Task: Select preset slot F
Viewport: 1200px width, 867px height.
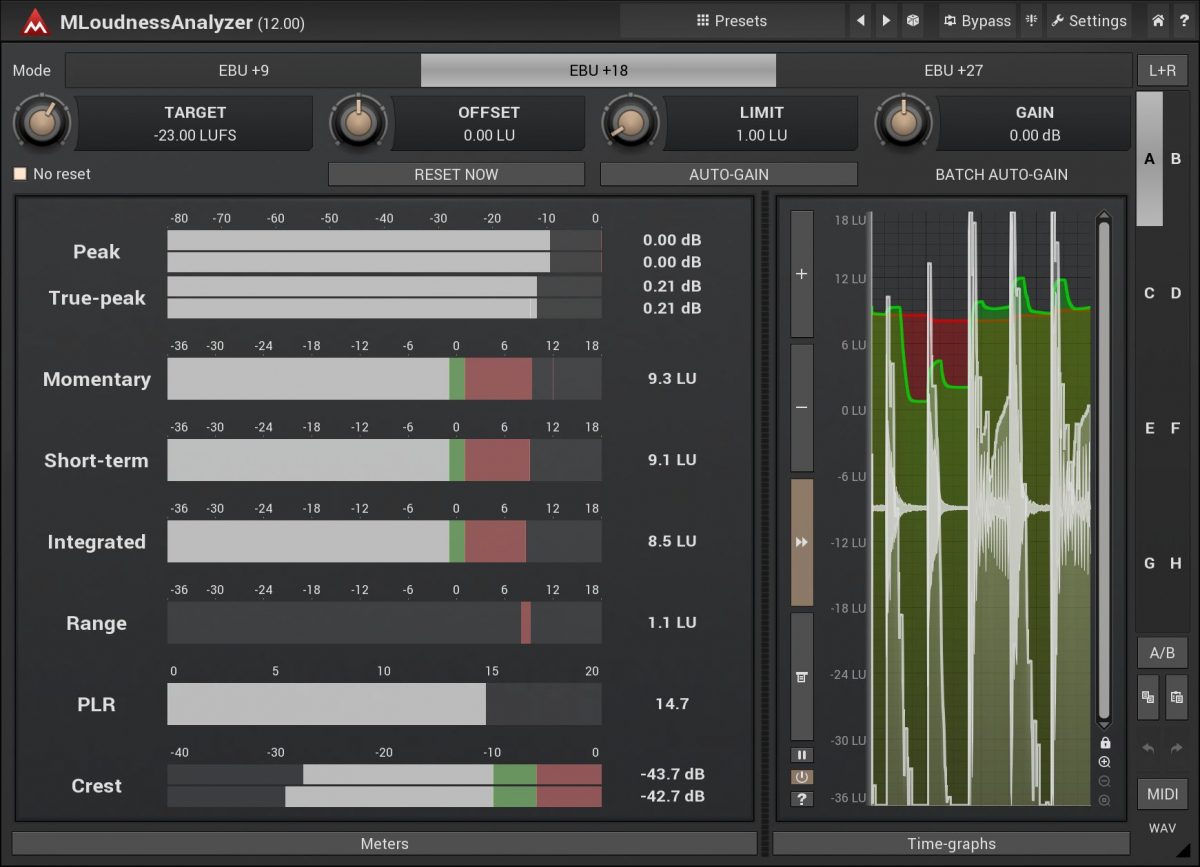Action: [x=1176, y=428]
